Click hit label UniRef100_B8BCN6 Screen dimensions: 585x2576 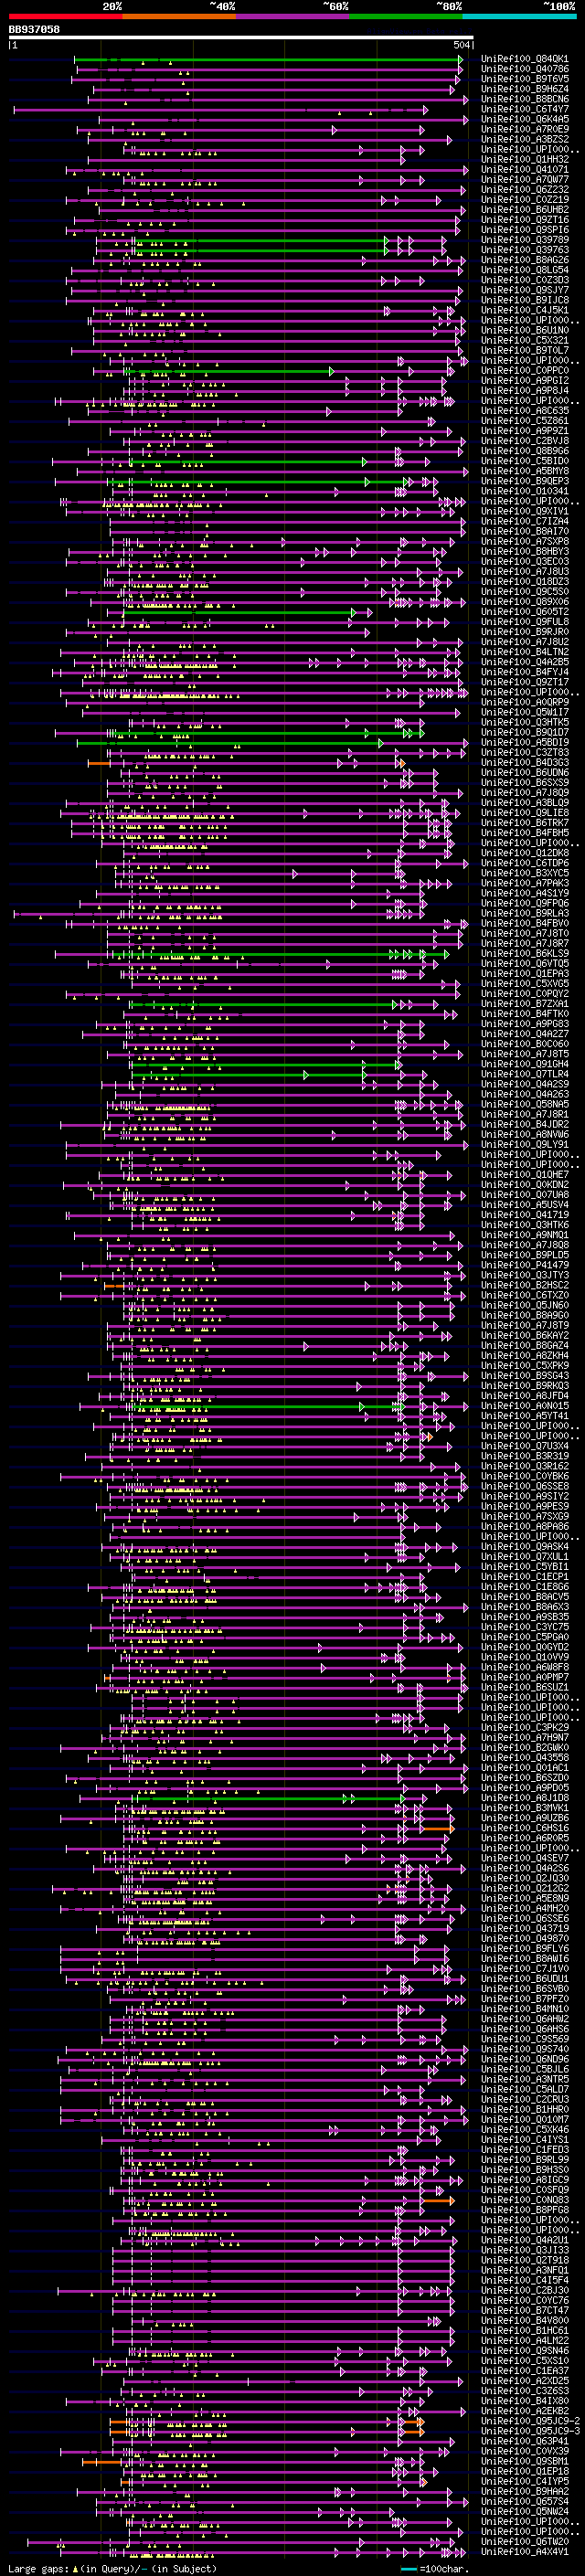tap(524, 99)
